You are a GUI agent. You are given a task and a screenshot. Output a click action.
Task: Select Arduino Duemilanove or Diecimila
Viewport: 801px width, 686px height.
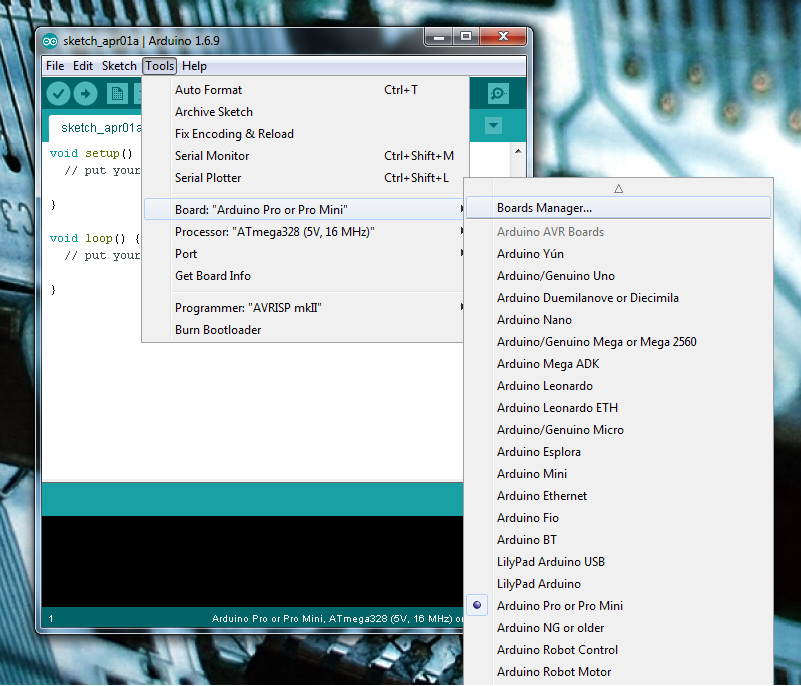click(619, 298)
